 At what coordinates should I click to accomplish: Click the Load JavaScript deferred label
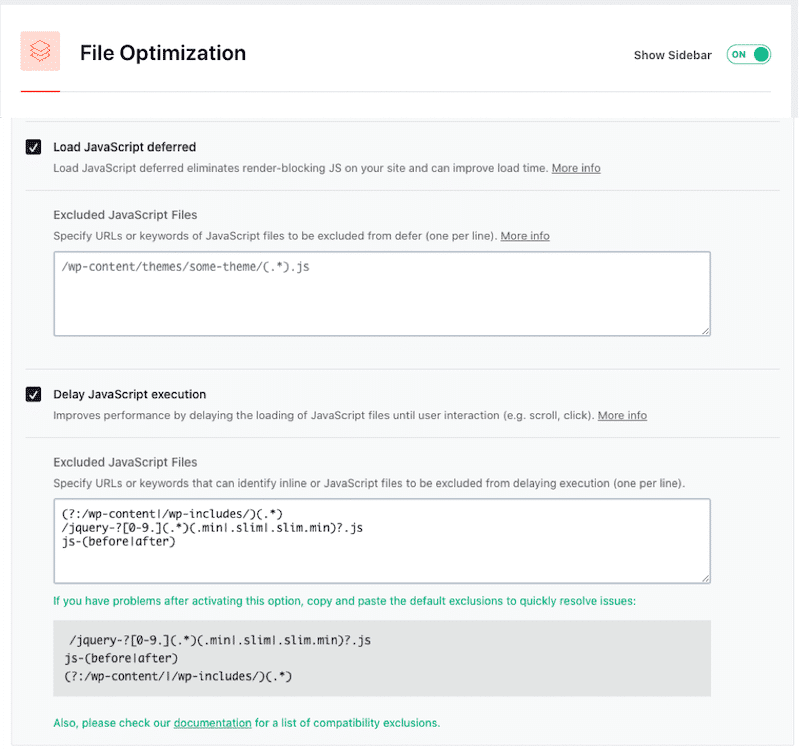[x=124, y=146]
